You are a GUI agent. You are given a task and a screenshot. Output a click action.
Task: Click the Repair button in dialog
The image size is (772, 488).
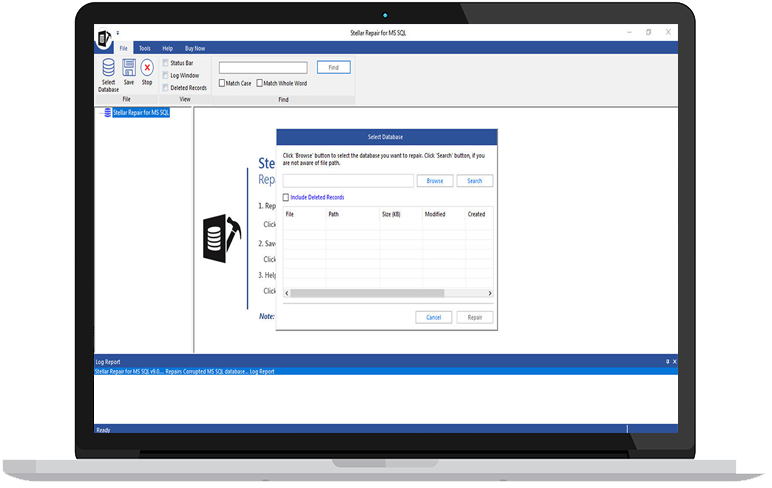475,318
